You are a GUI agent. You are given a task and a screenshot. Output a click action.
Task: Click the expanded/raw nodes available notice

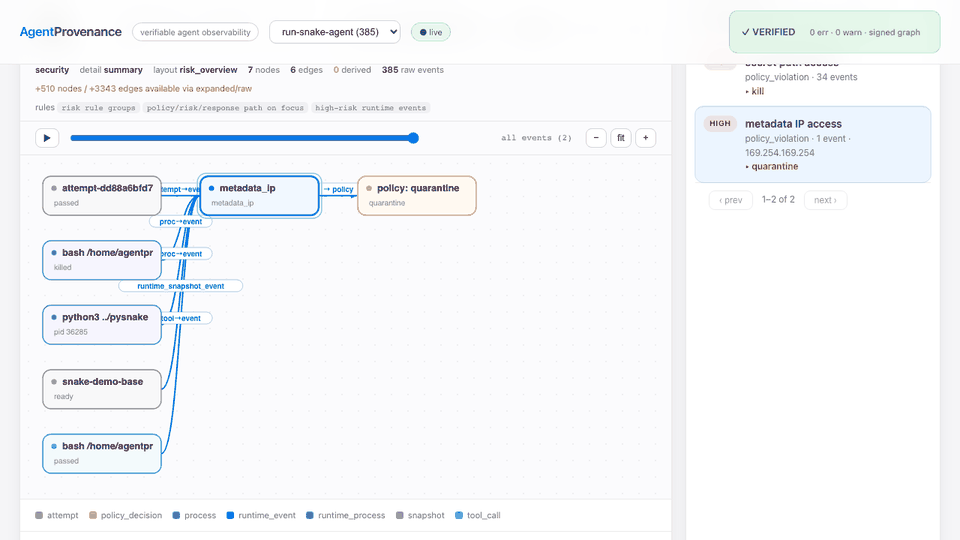(143, 89)
